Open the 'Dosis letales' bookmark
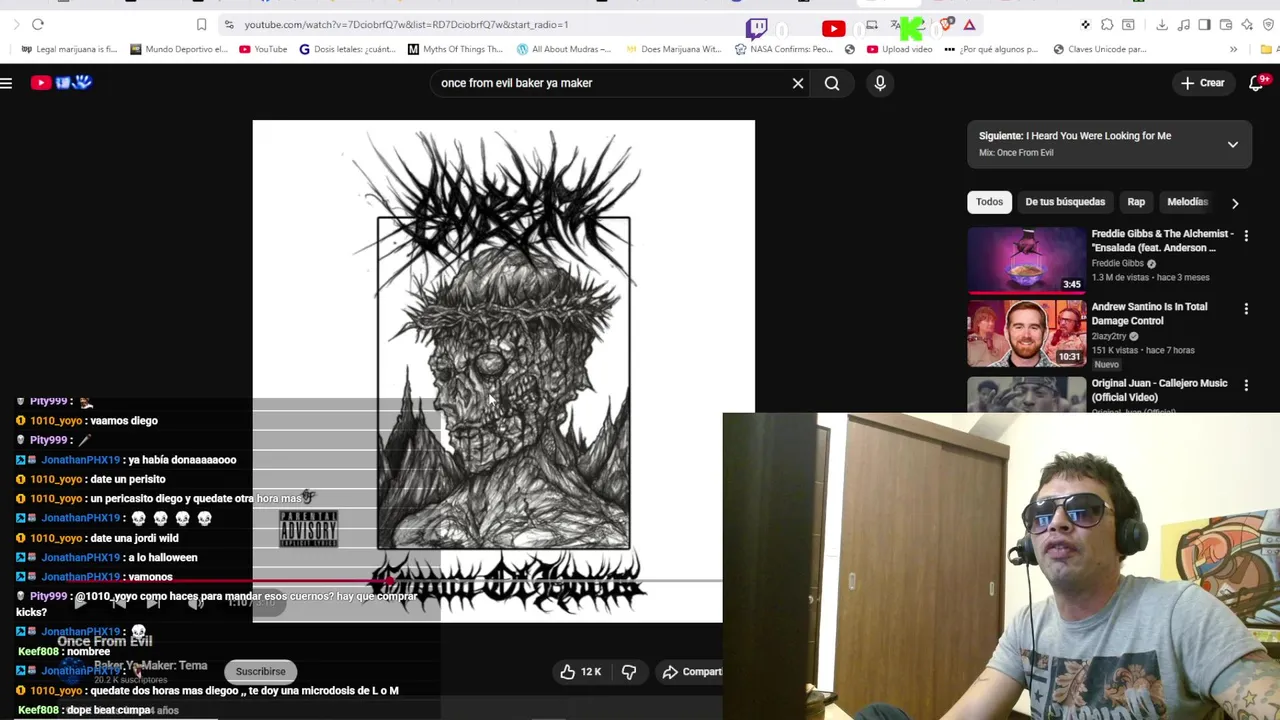This screenshot has height=720, width=1280. 348,49
